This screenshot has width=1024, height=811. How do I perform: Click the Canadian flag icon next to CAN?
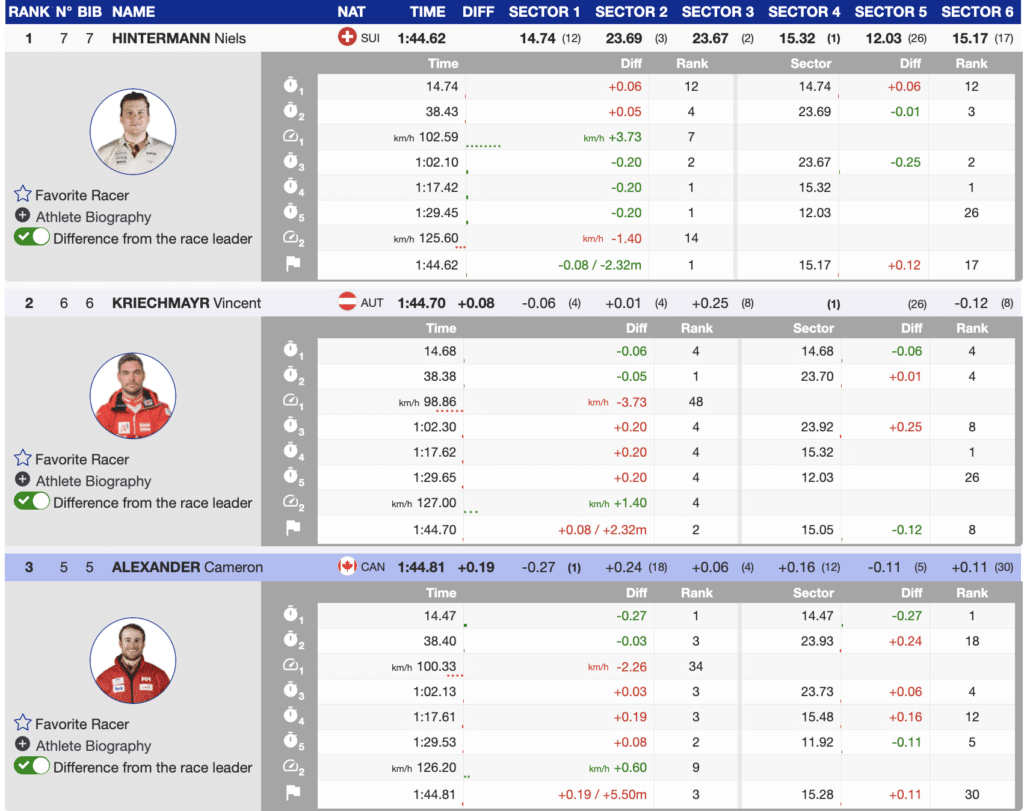(347, 567)
